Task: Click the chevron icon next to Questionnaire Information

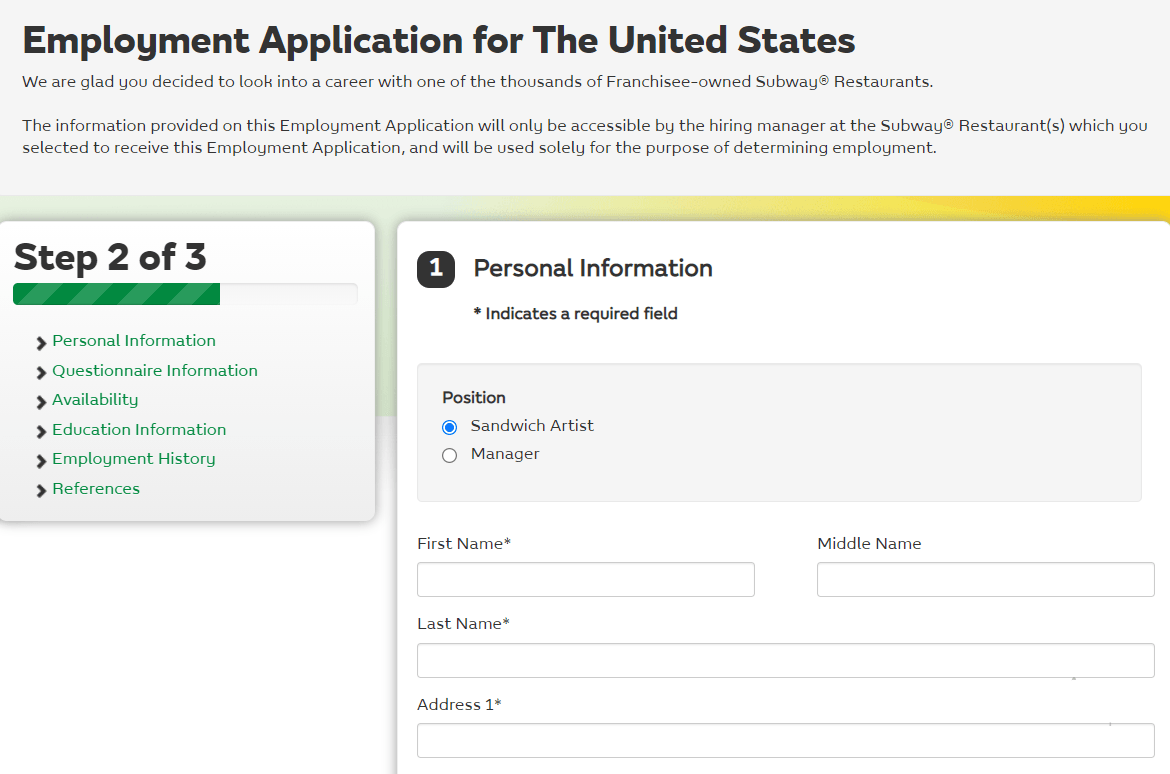Action: click(40, 371)
